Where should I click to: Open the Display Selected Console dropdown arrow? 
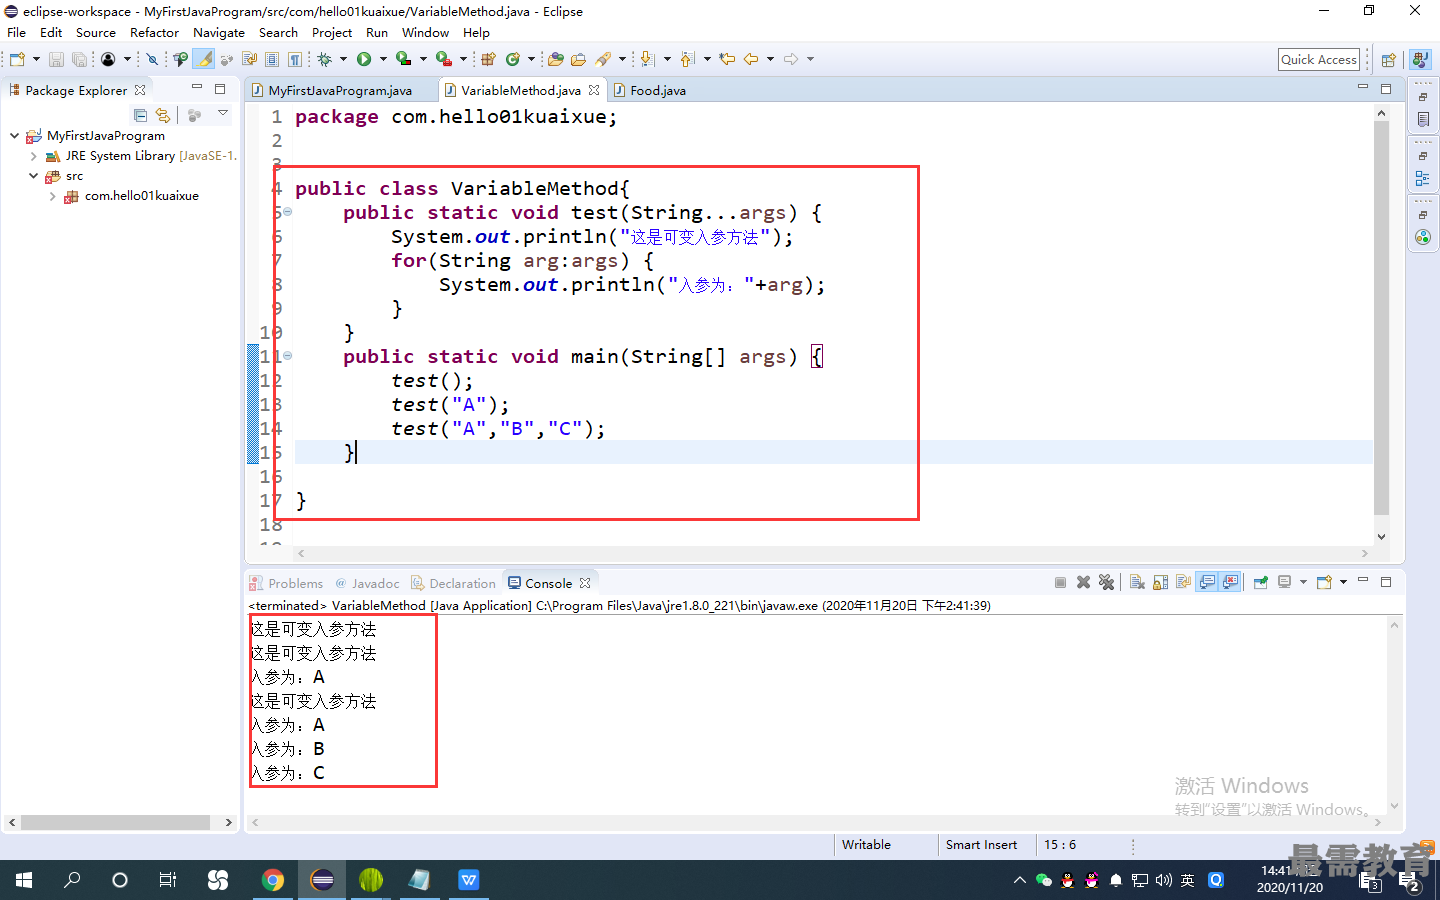point(1303,582)
